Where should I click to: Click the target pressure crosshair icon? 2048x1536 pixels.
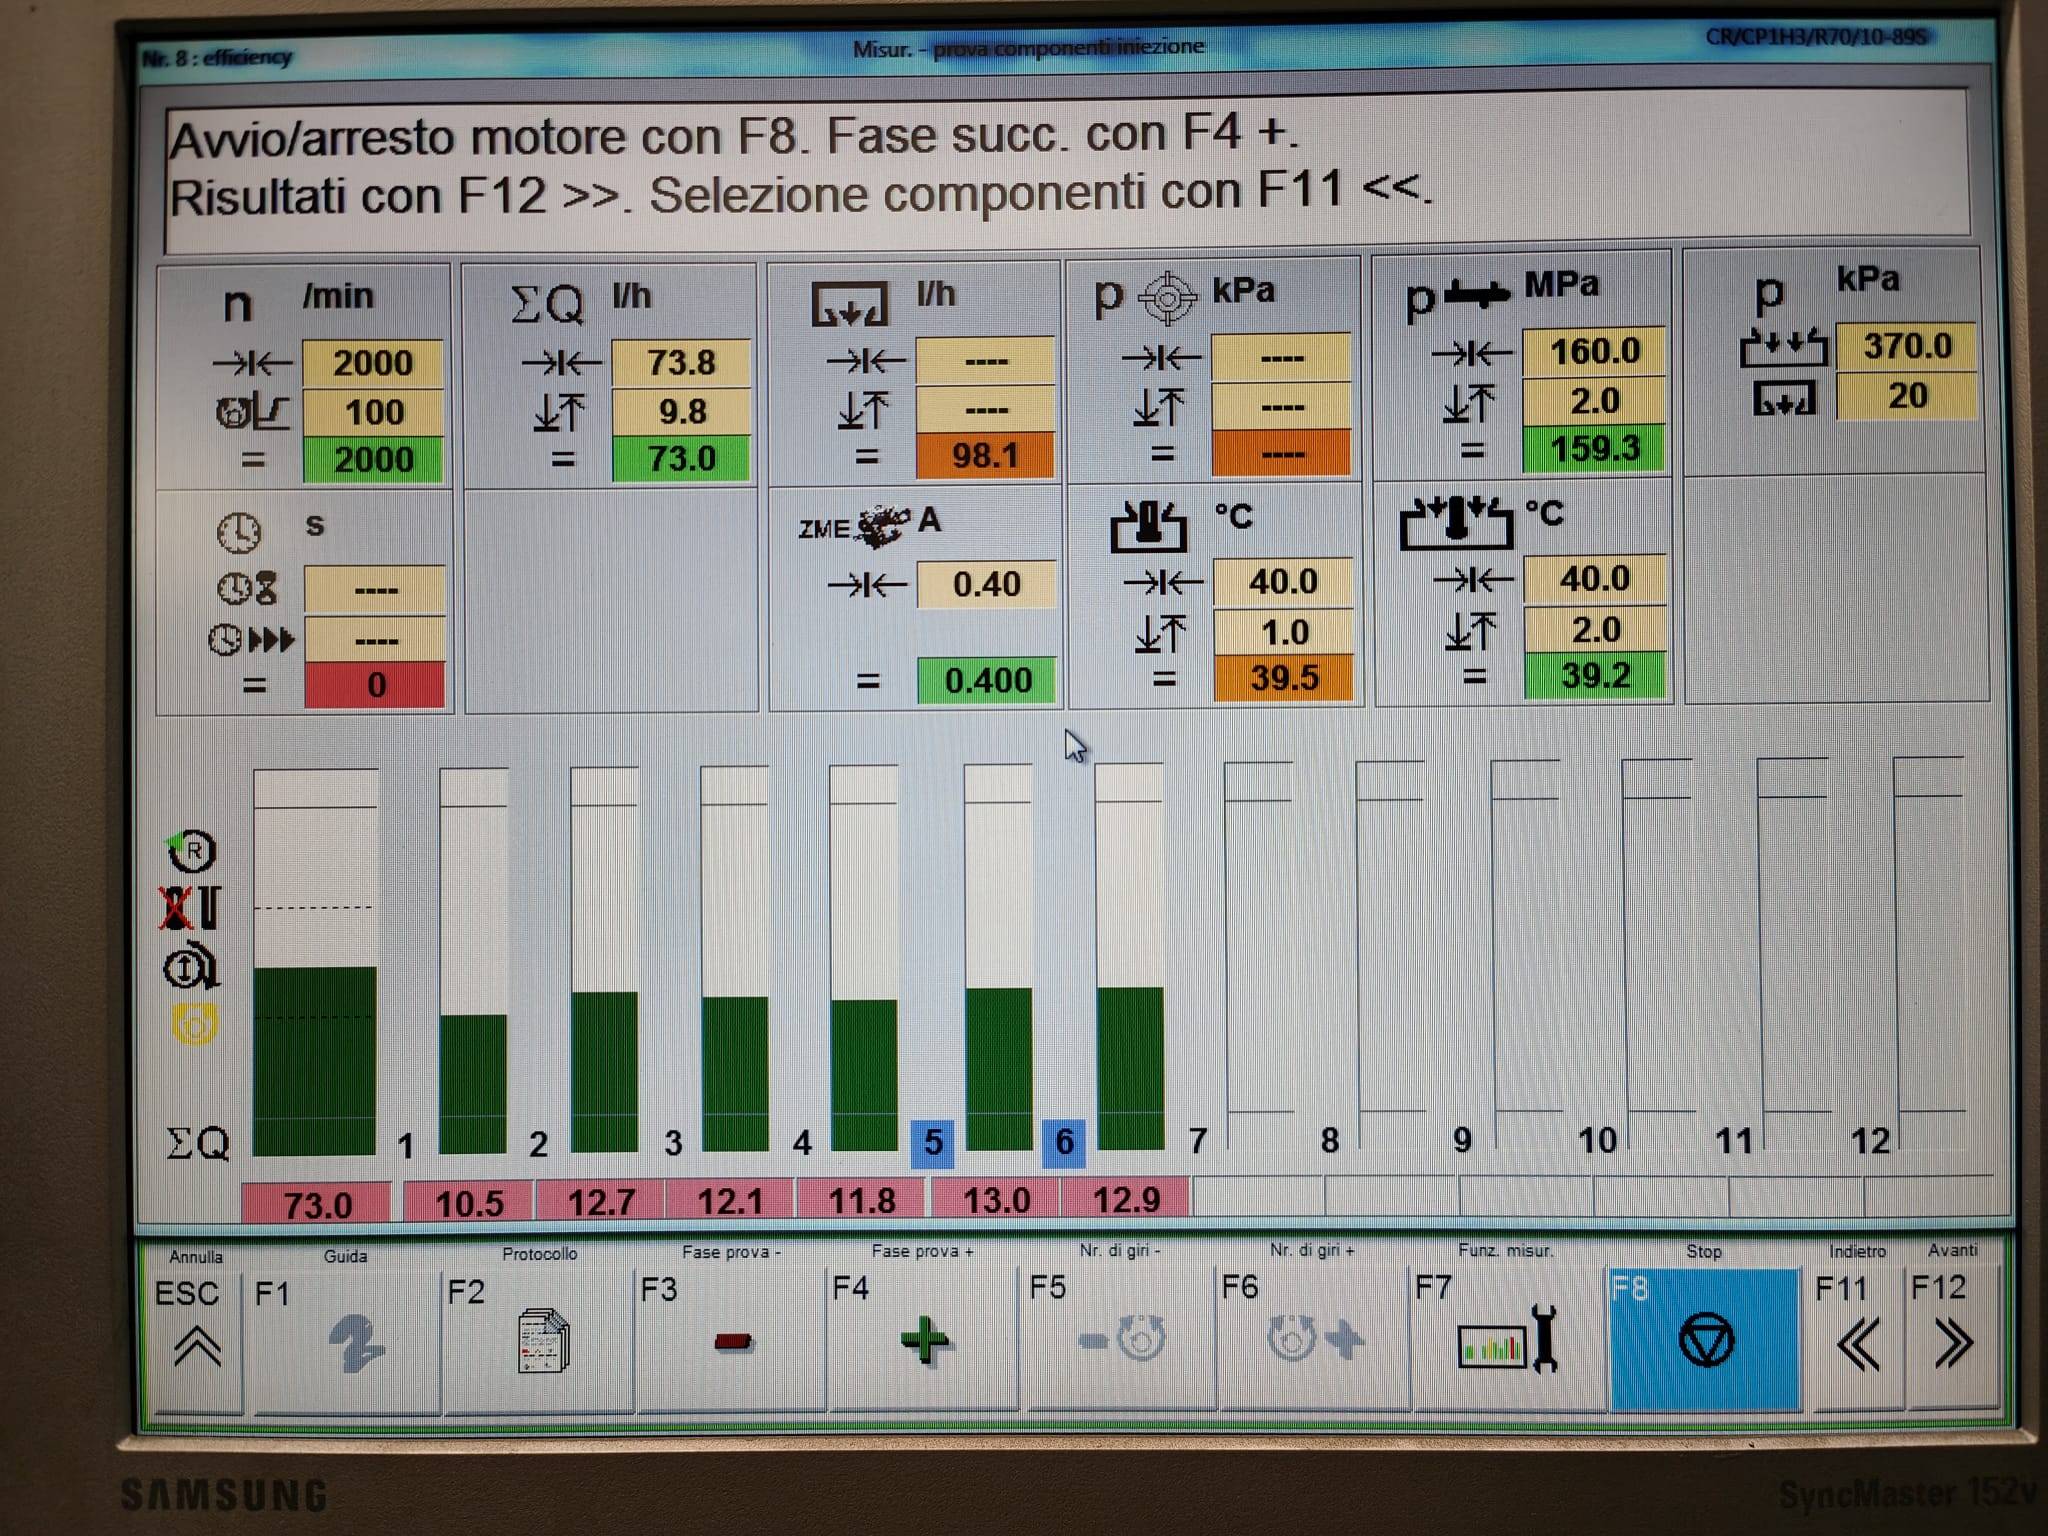click(x=1168, y=298)
